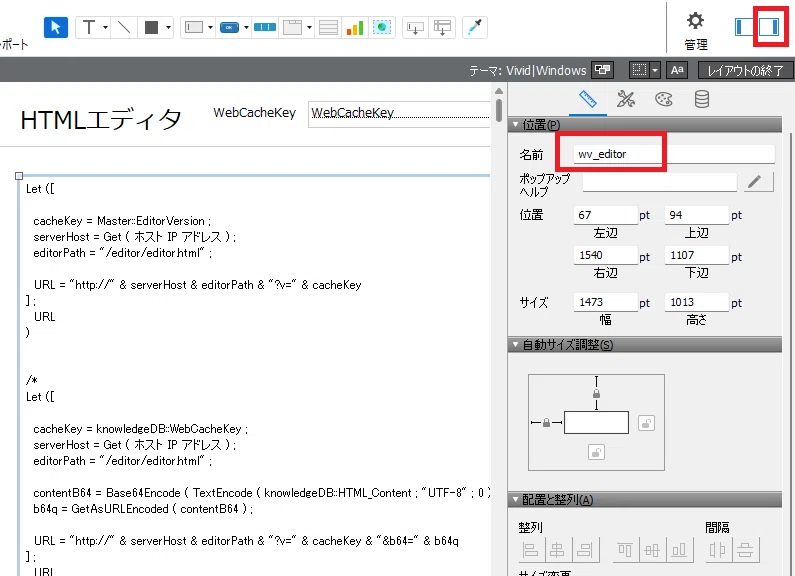Click the pencil edit tooltip button
Screen dimensions: 795x576
click(758, 182)
